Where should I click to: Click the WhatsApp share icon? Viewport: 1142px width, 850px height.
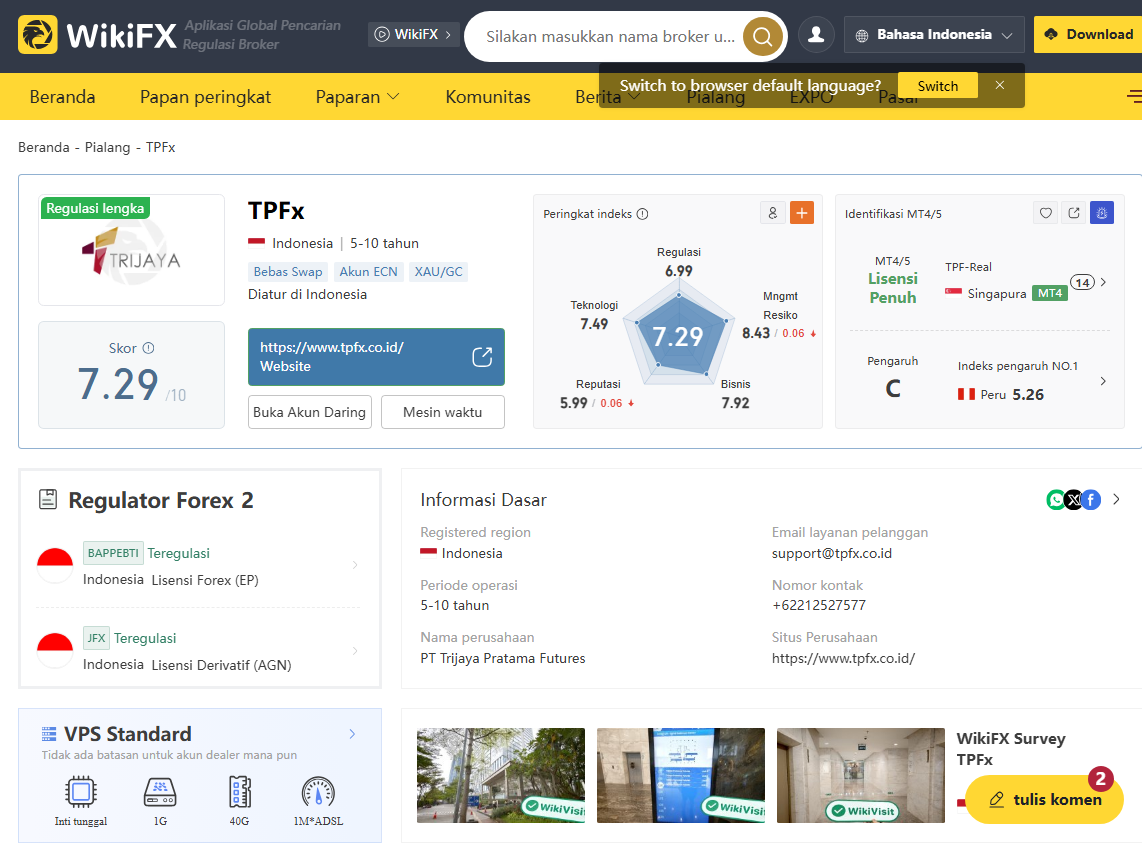(x=1056, y=500)
